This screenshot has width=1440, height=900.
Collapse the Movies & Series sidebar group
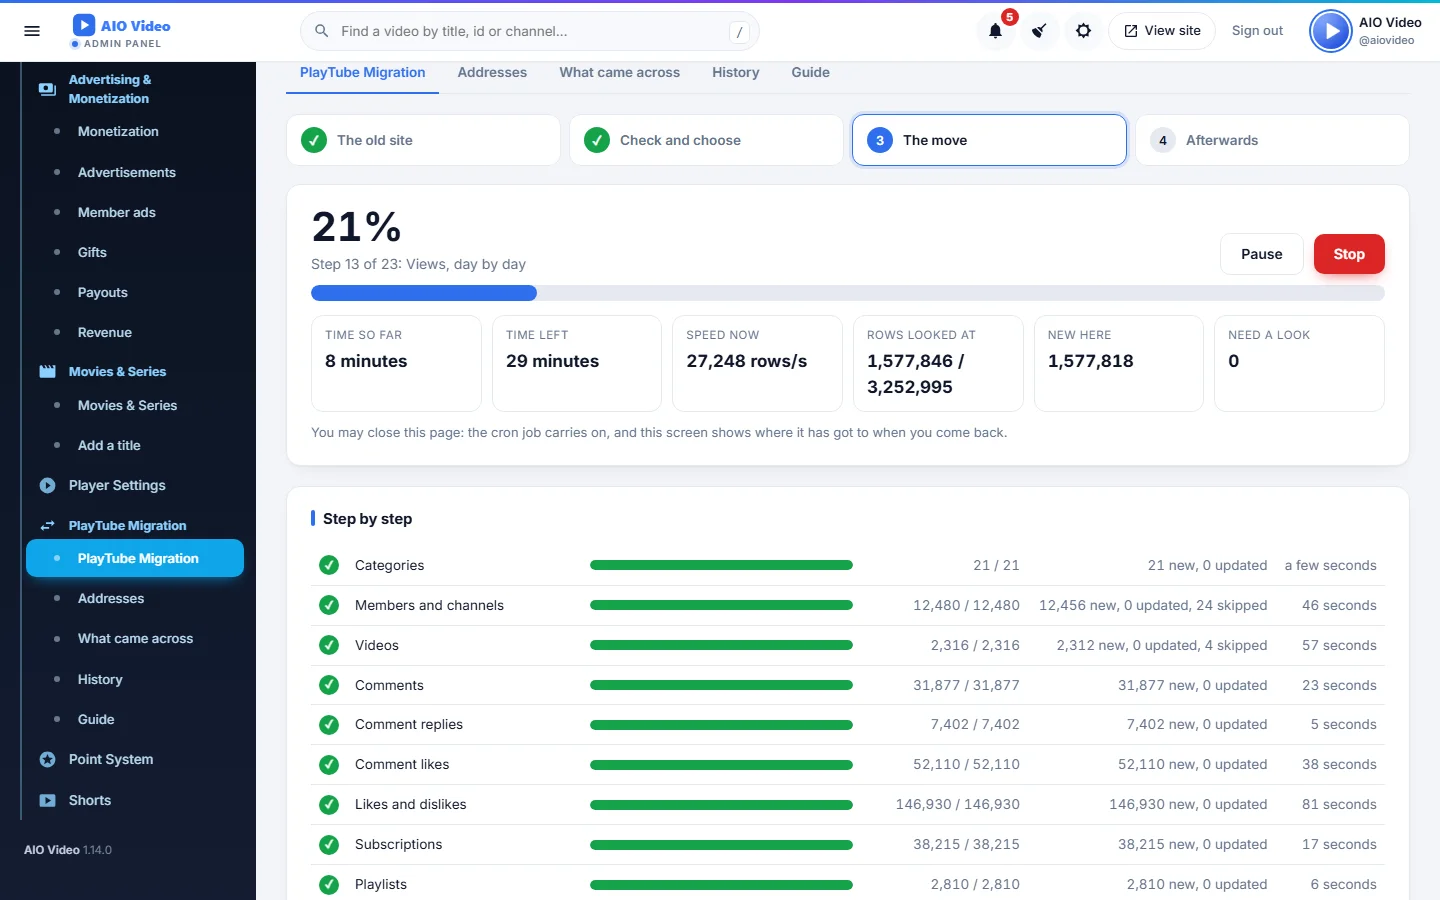click(x=135, y=371)
